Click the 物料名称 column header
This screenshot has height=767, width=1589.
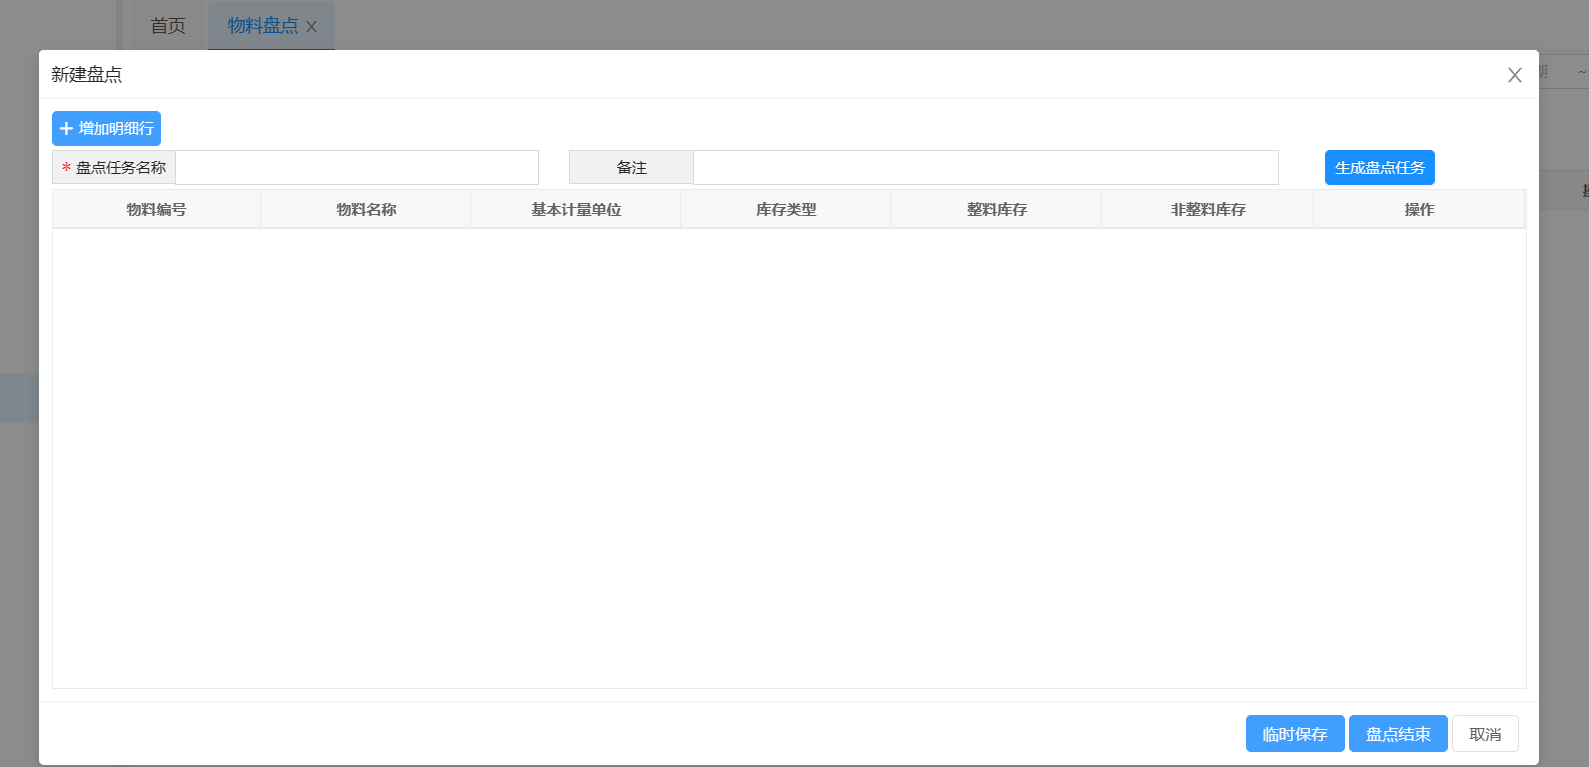[x=366, y=210]
